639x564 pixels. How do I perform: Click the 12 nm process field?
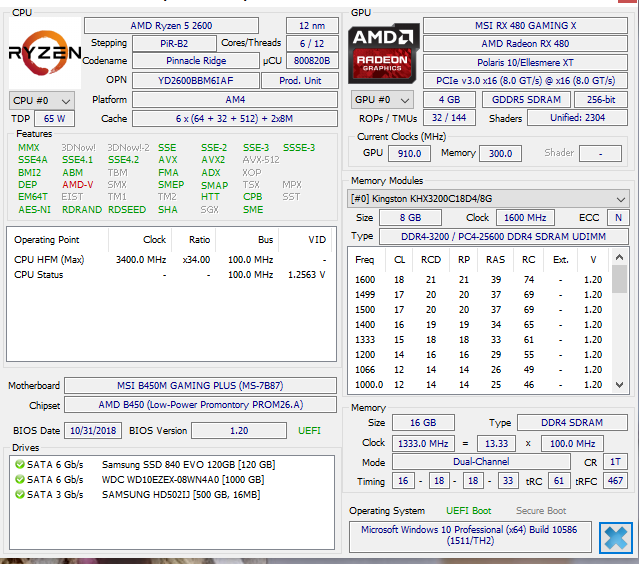click(312, 26)
